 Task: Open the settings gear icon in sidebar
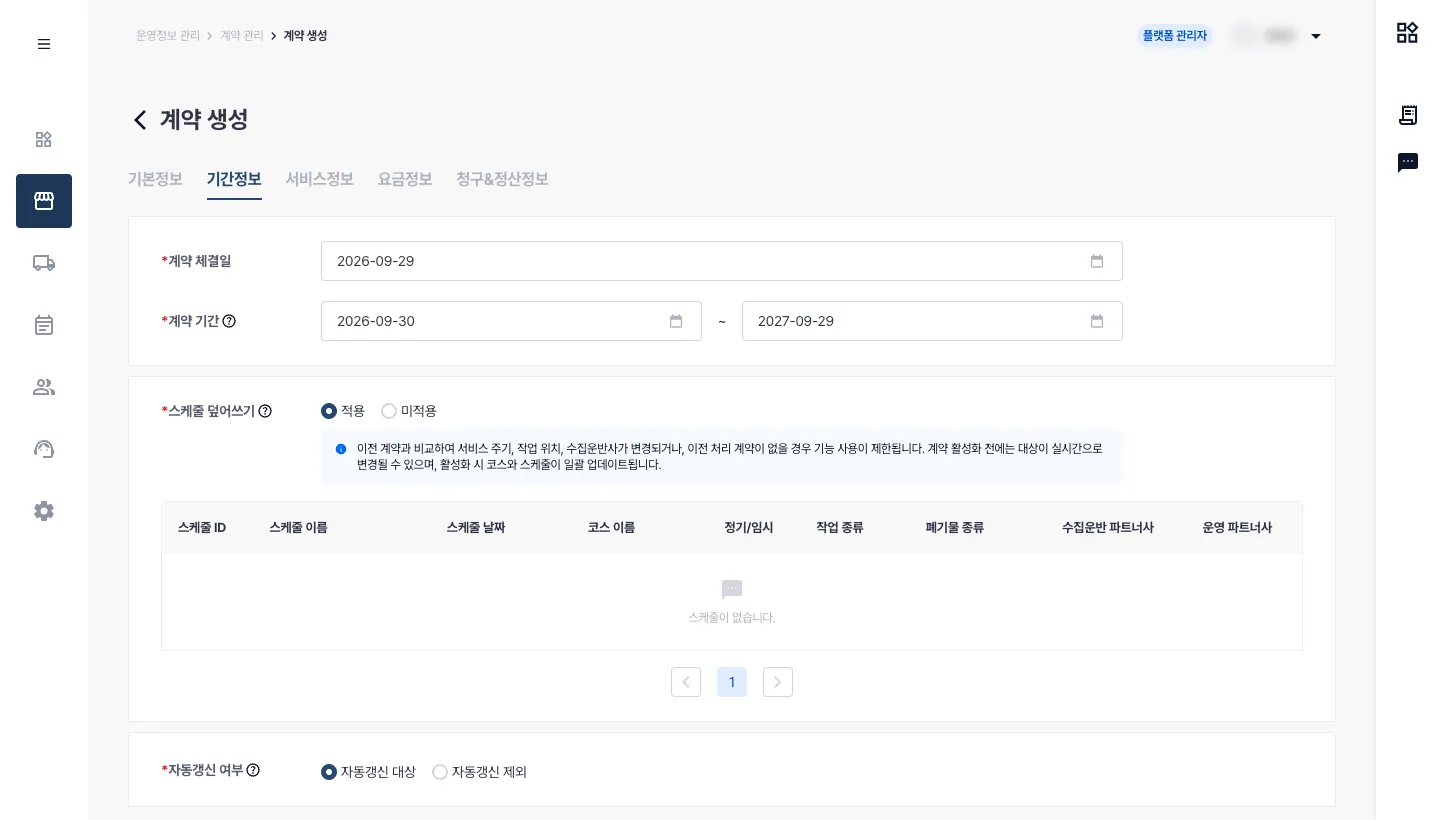click(x=44, y=511)
